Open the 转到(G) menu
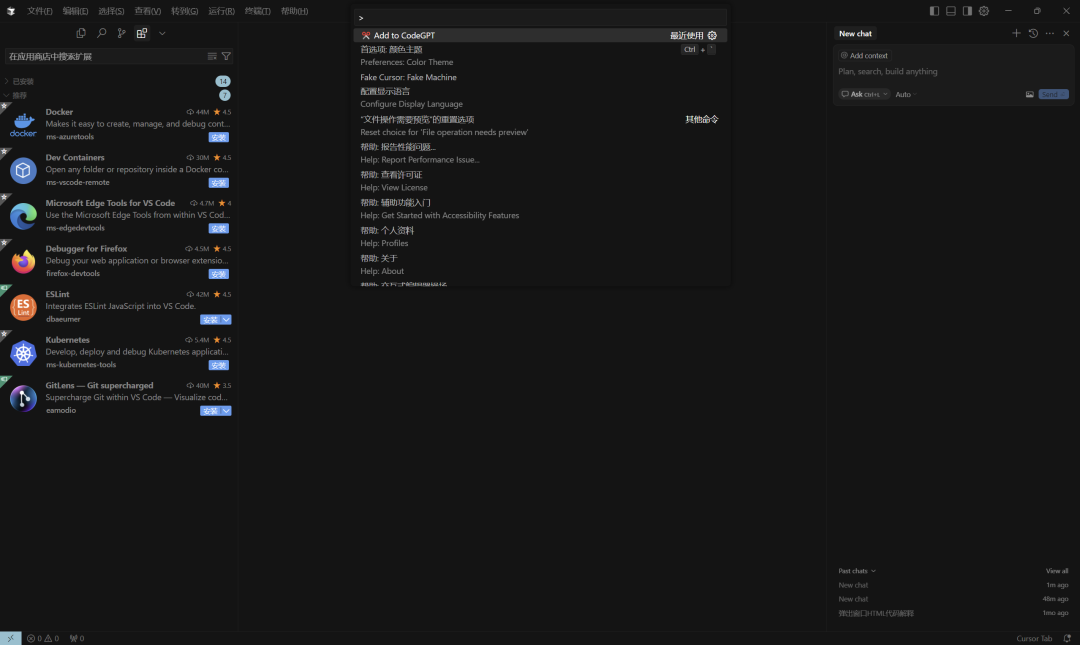Screen dimensions: 1080x645 [x=184, y=11]
